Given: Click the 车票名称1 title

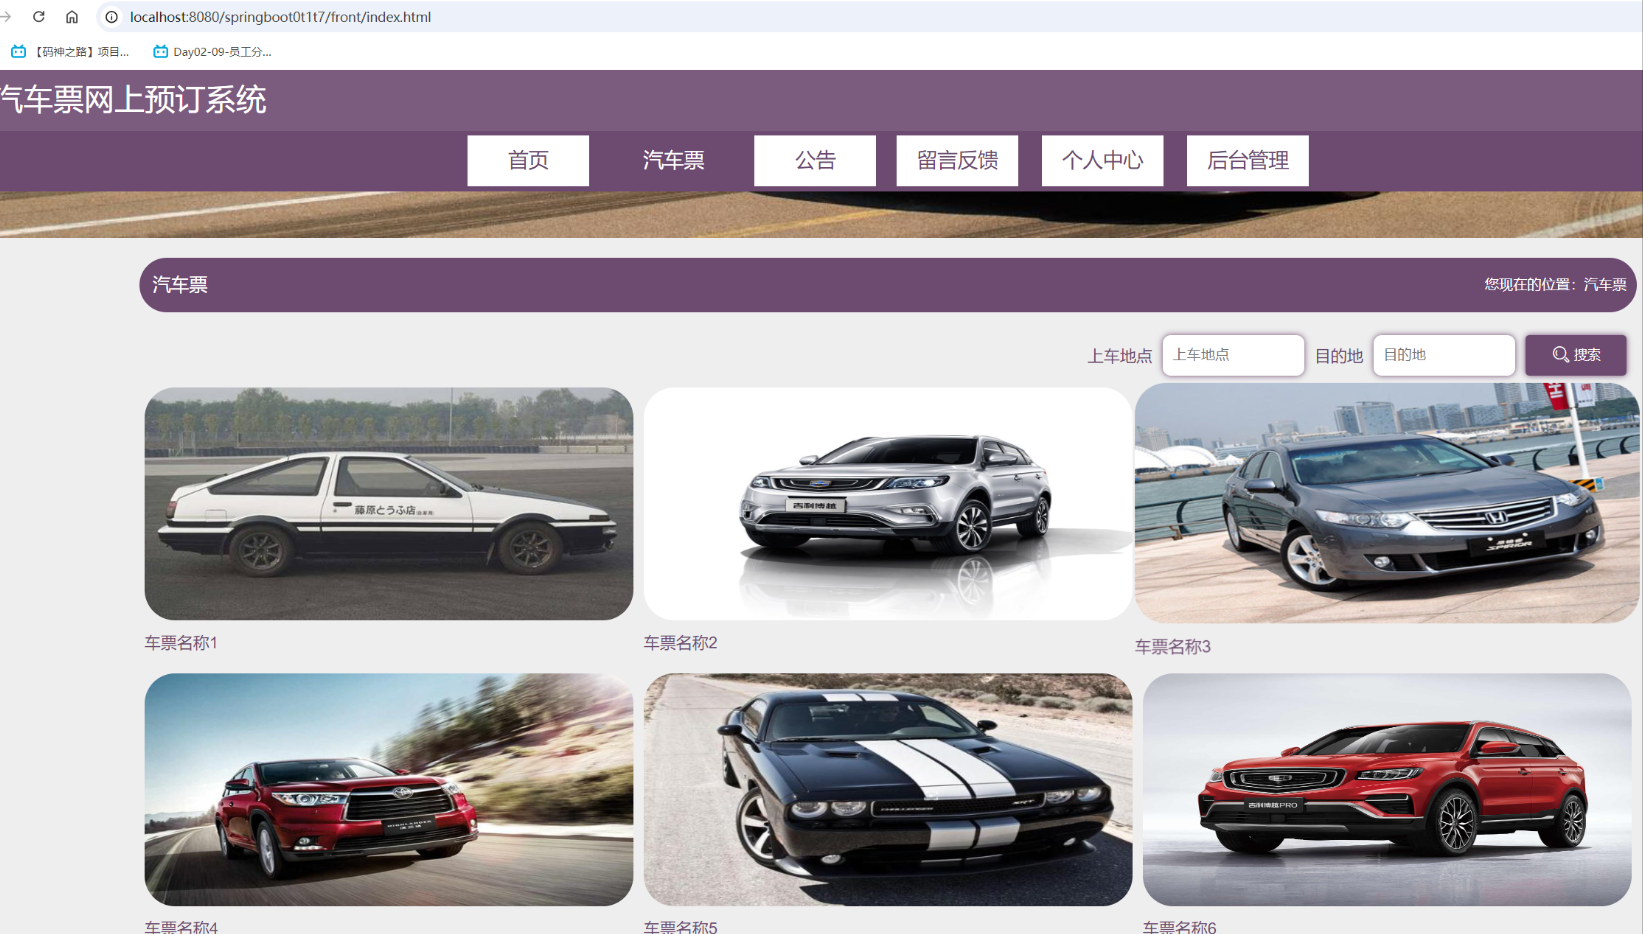Looking at the screenshot, I should [181, 643].
